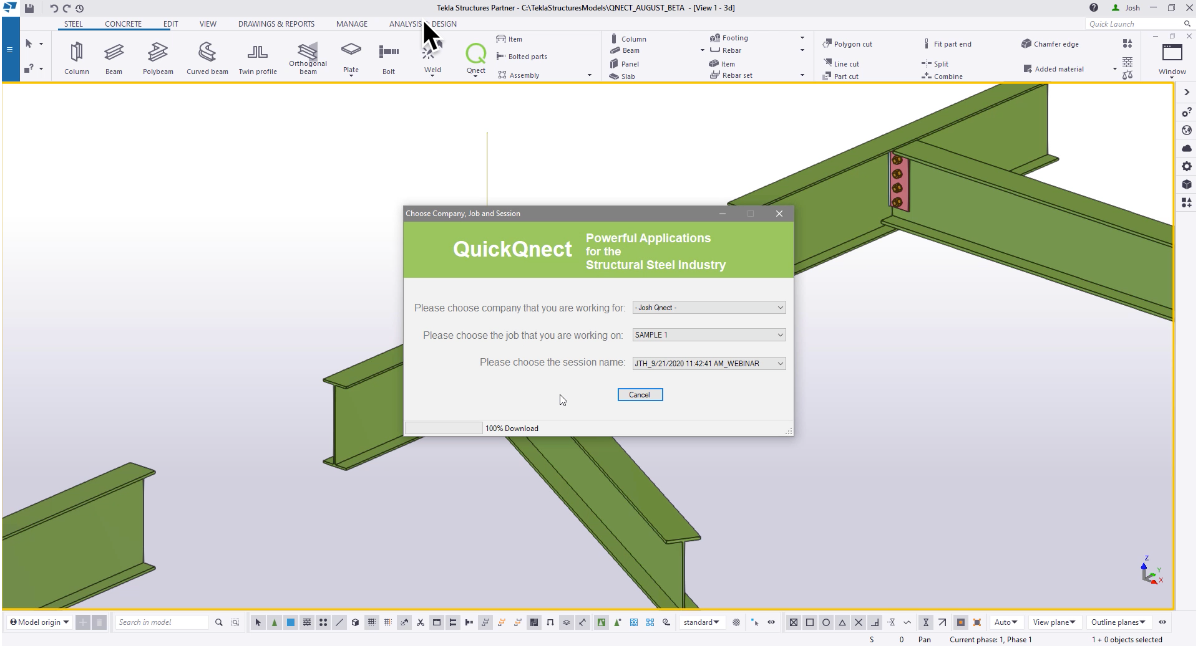Switch to the DRAWINGS & REPORTS tab
Viewport: 1196px width, 646px height.
tap(276, 23)
